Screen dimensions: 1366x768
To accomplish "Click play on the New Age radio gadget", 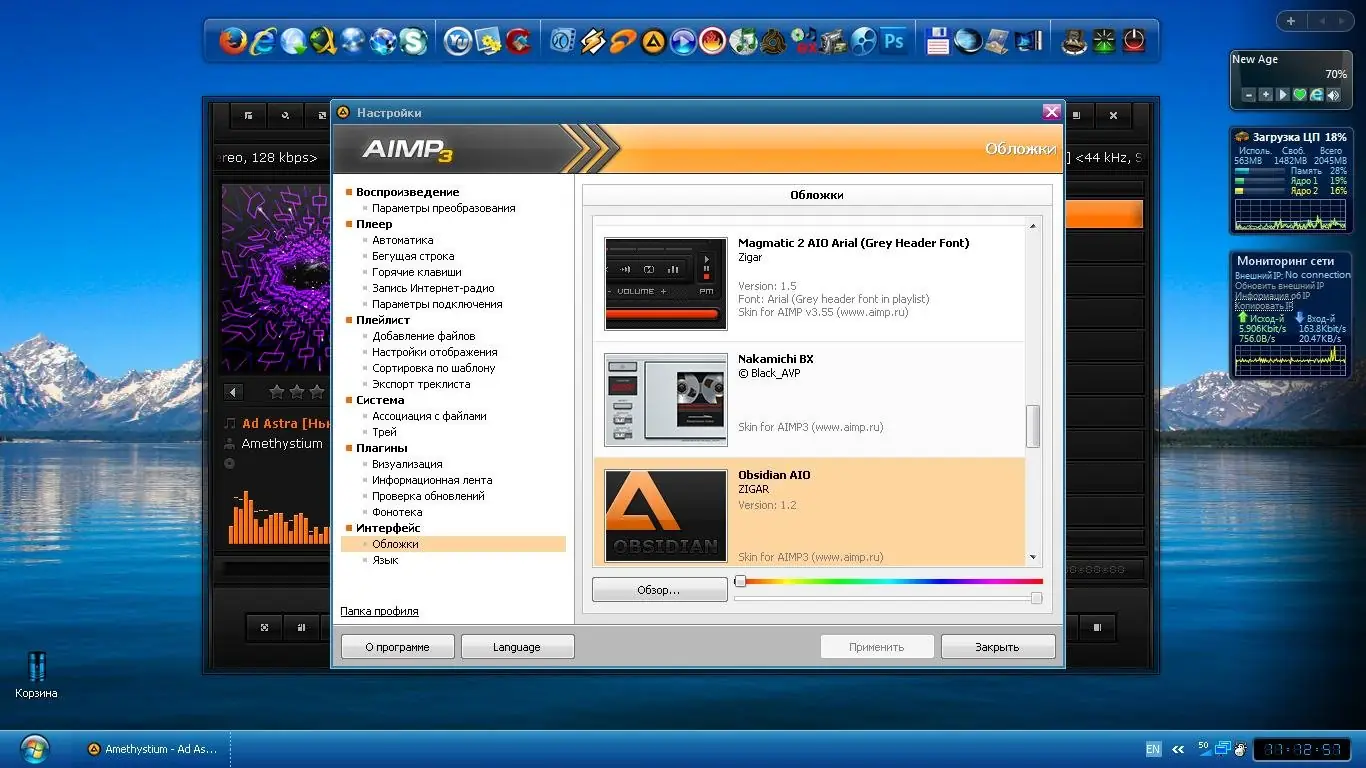I will (x=1283, y=95).
